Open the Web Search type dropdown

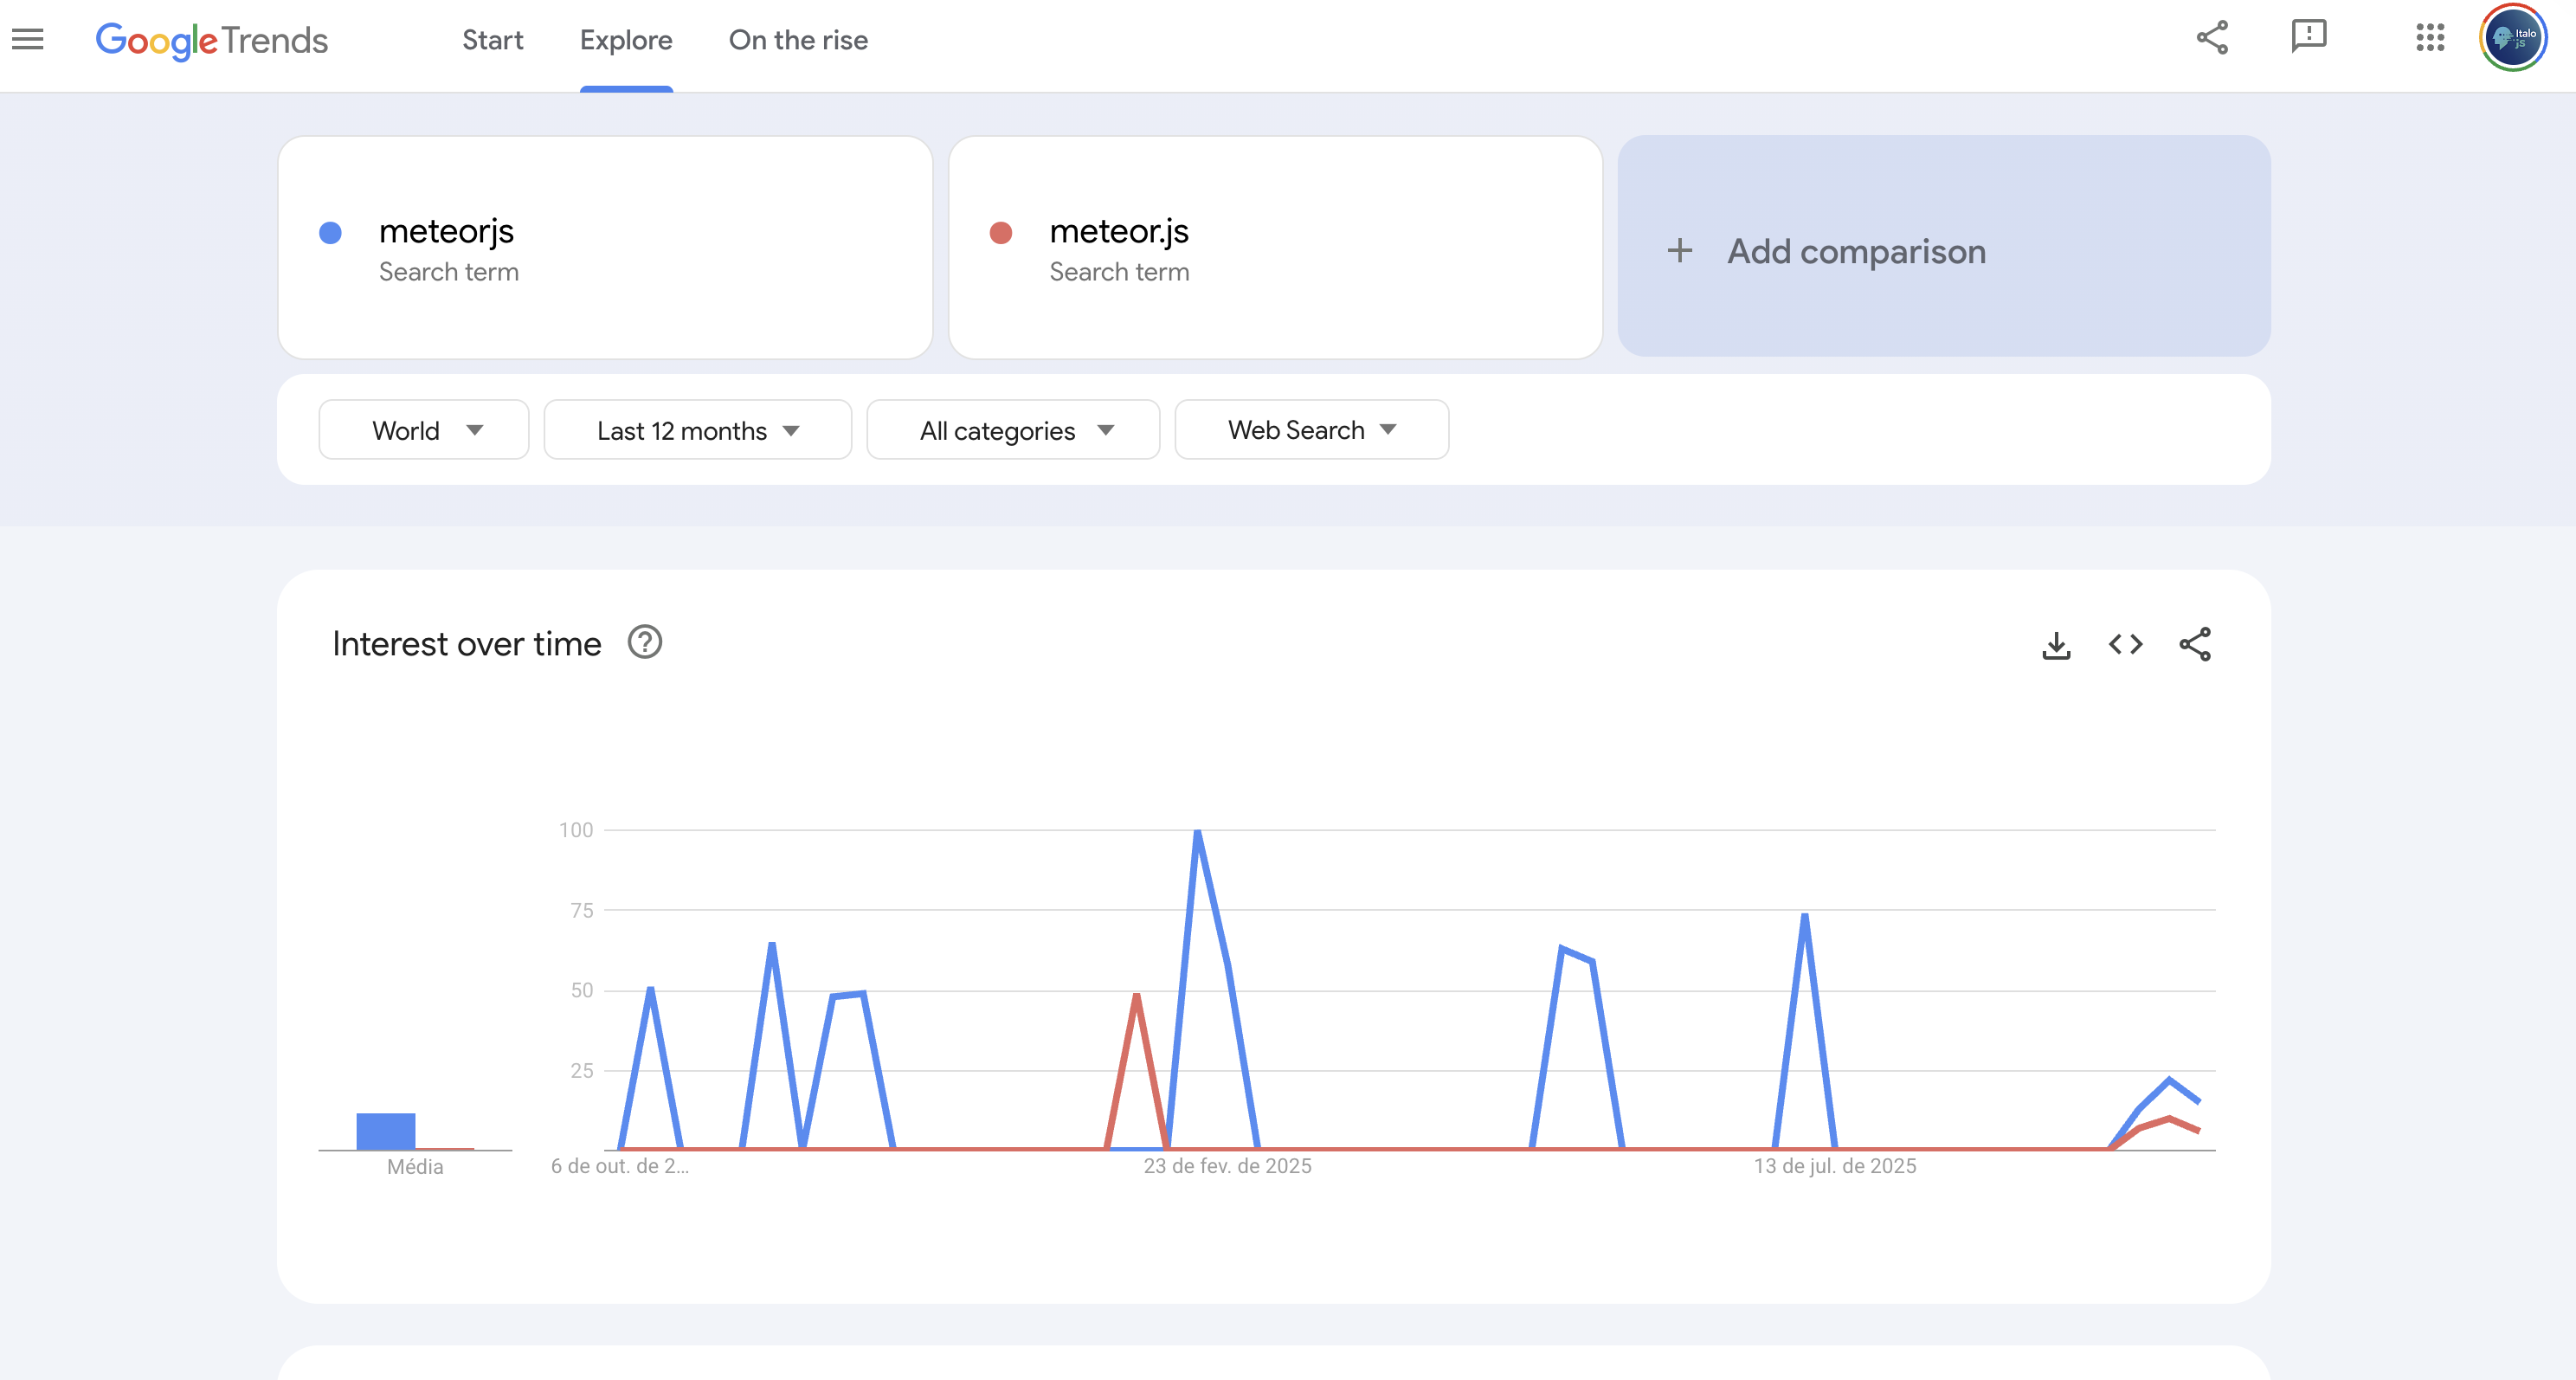click(x=1311, y=430)
